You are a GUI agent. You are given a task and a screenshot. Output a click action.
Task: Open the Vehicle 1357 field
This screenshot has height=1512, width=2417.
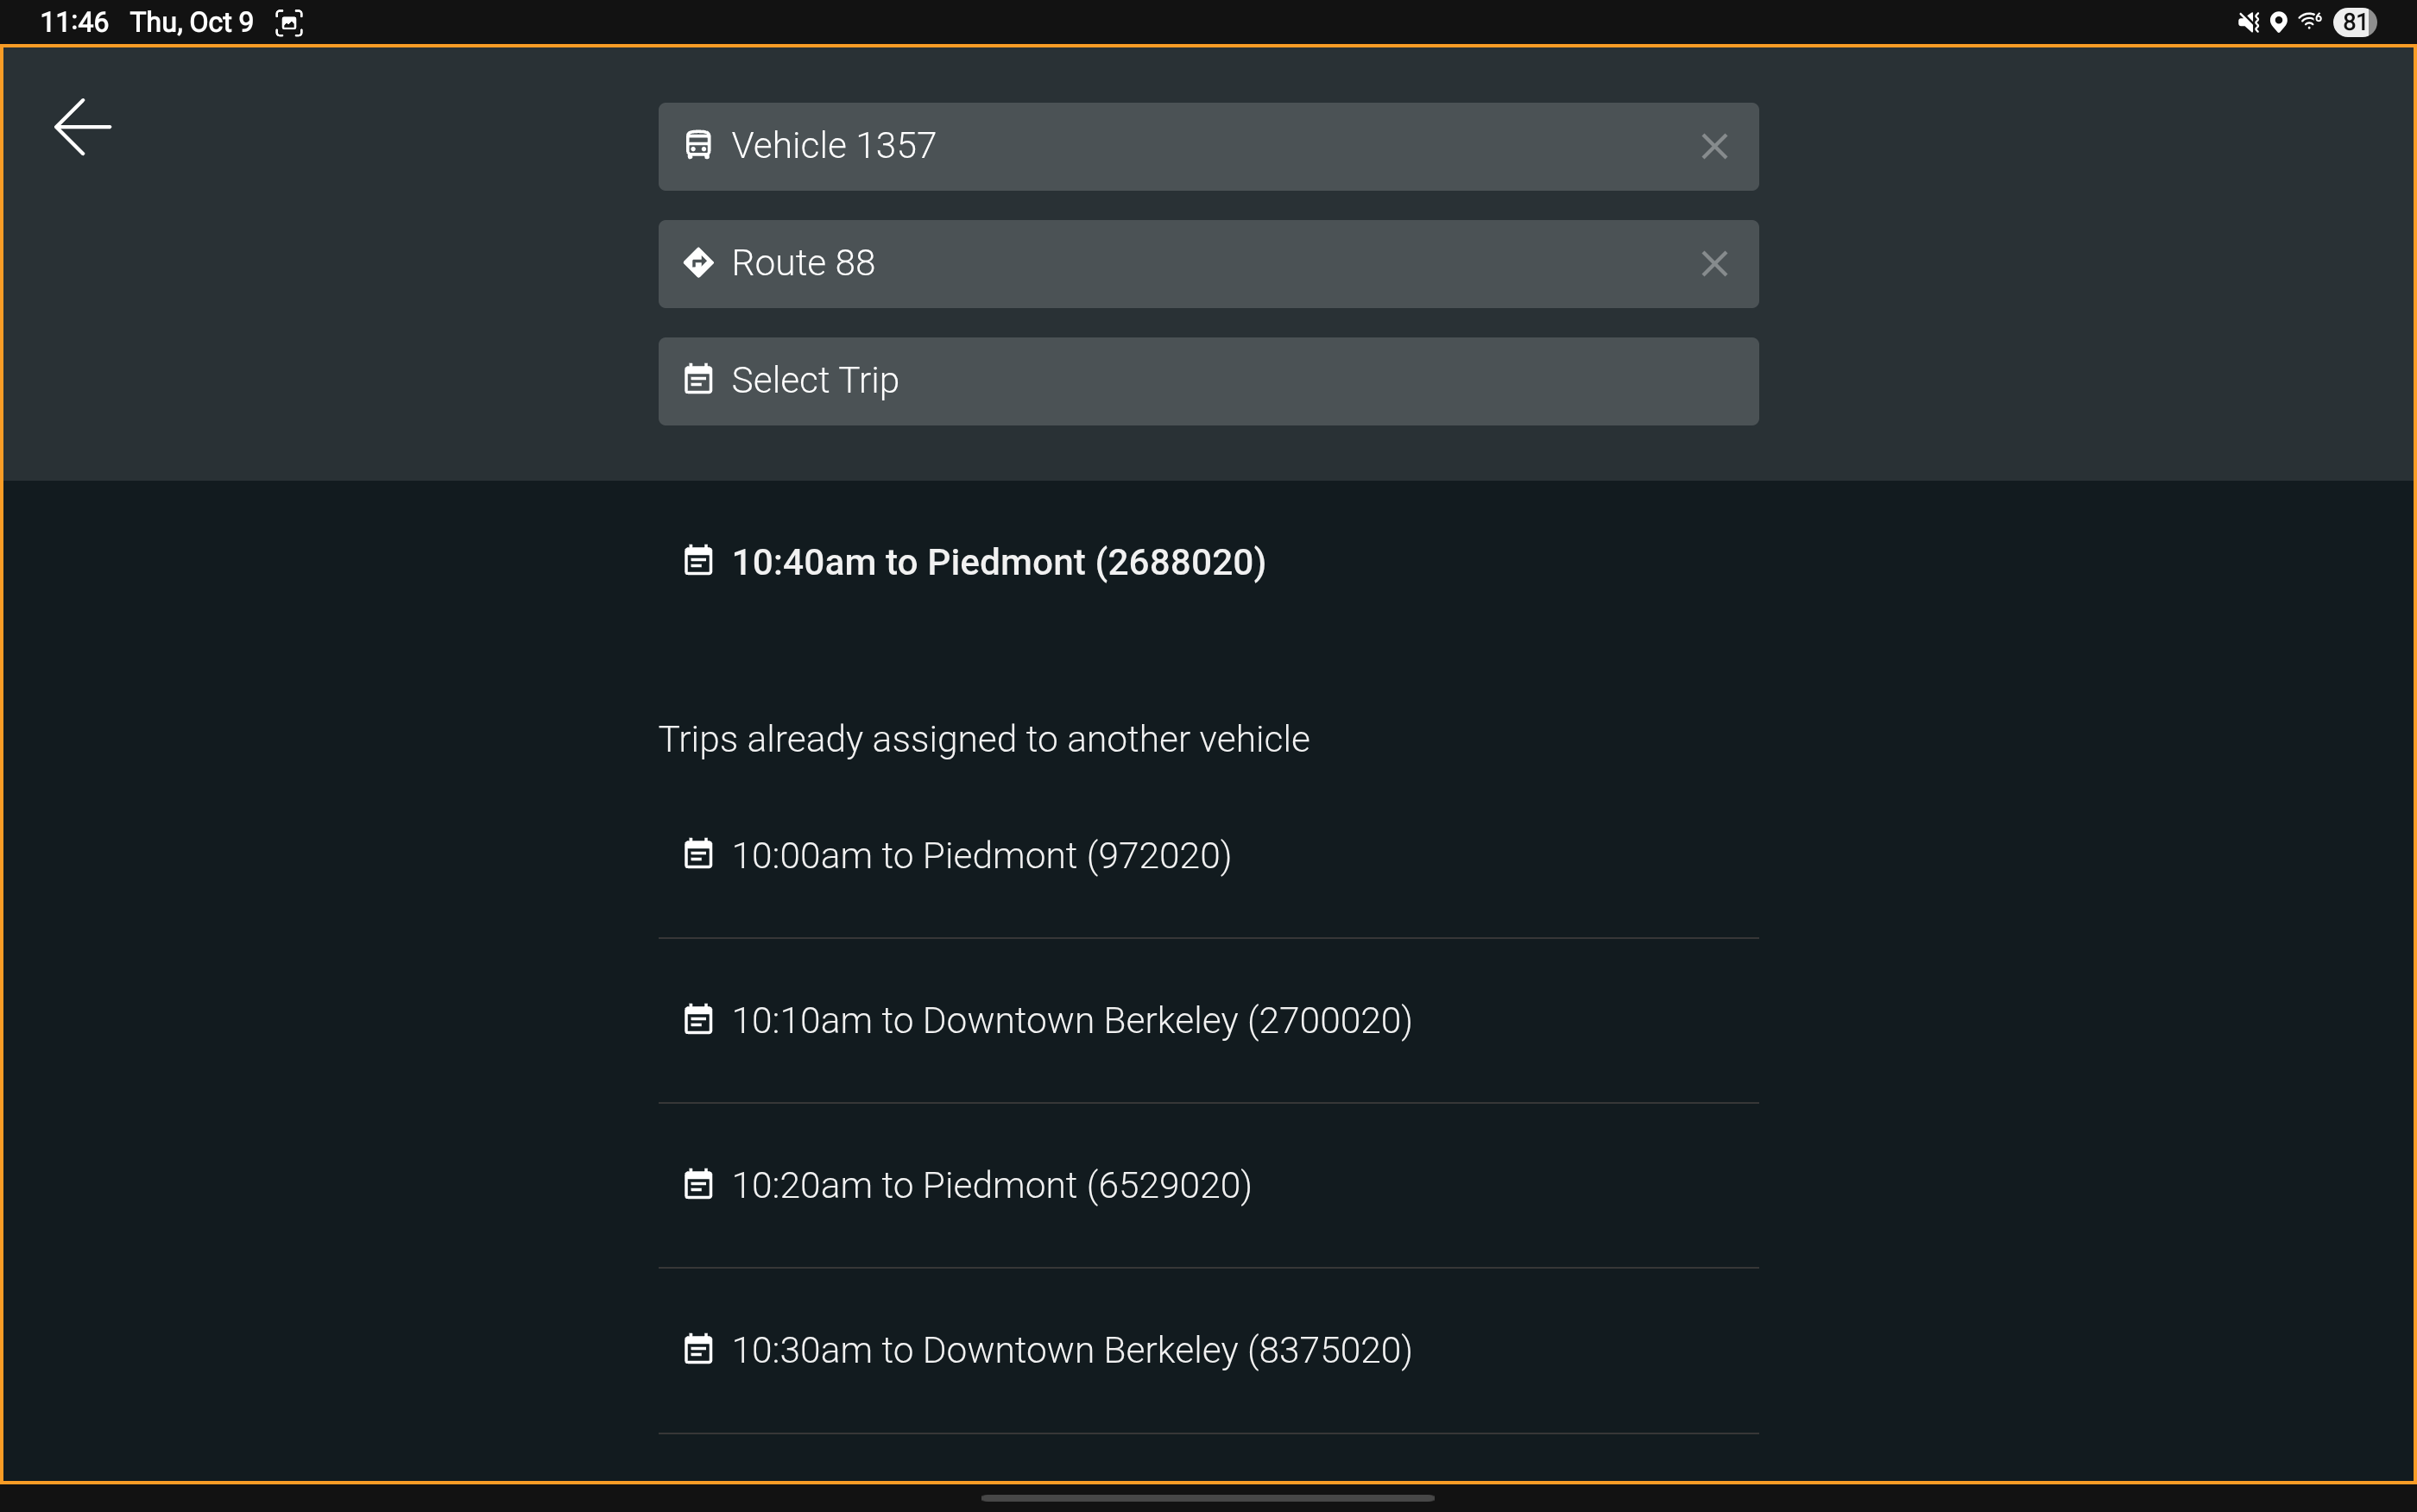pos(1150,147)
